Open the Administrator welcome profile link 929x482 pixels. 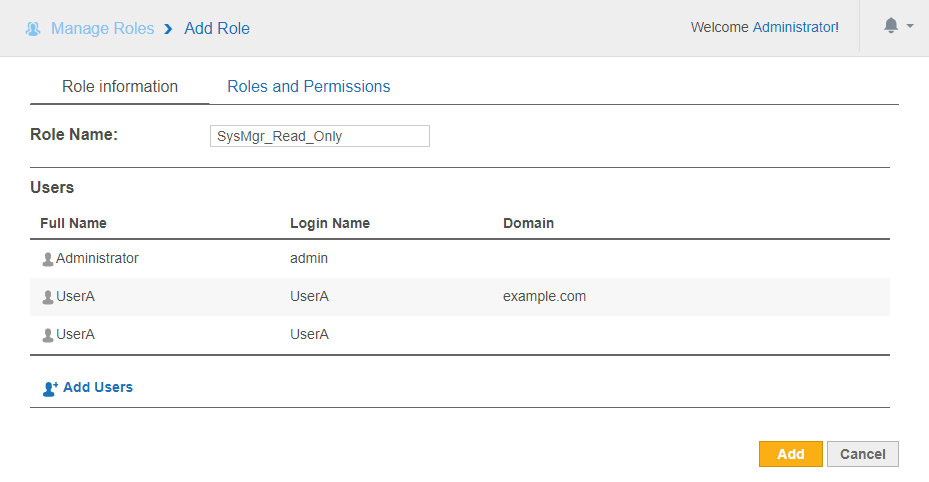pyautogui.click(x=794, y=27)
